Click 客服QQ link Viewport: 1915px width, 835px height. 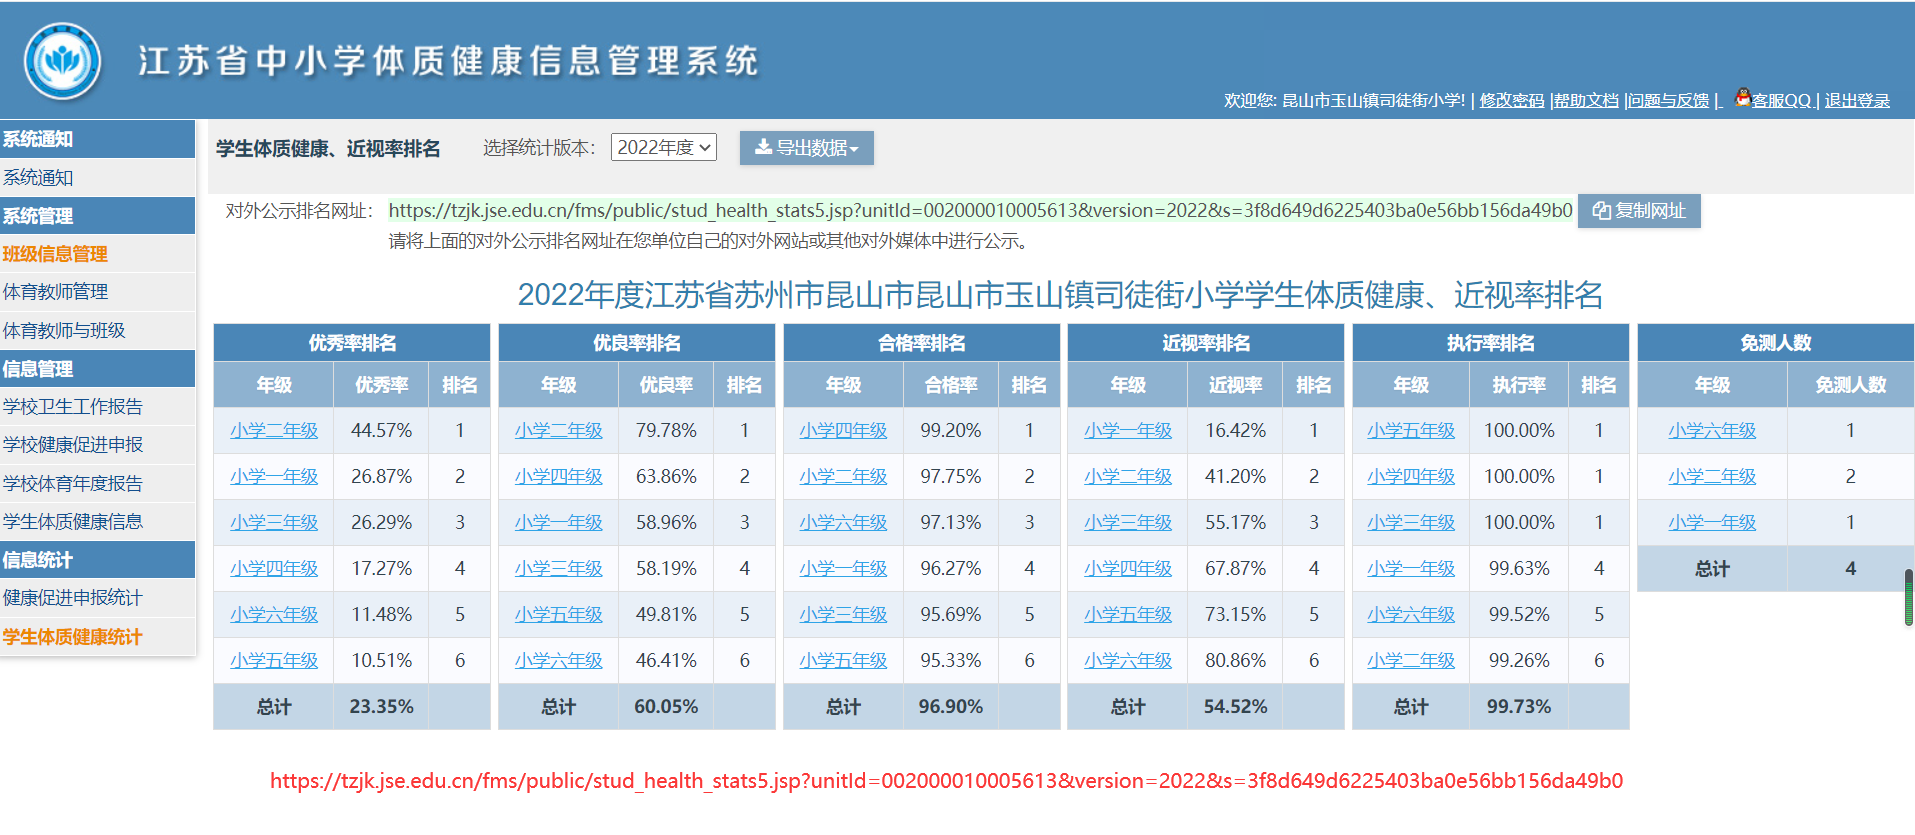pos(1781,101)
